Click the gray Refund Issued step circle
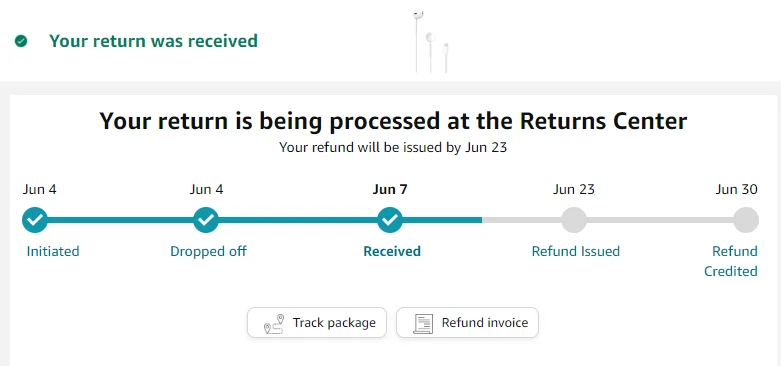The height and width of the screenshot is (366, 781). click(x=574, y=220)
